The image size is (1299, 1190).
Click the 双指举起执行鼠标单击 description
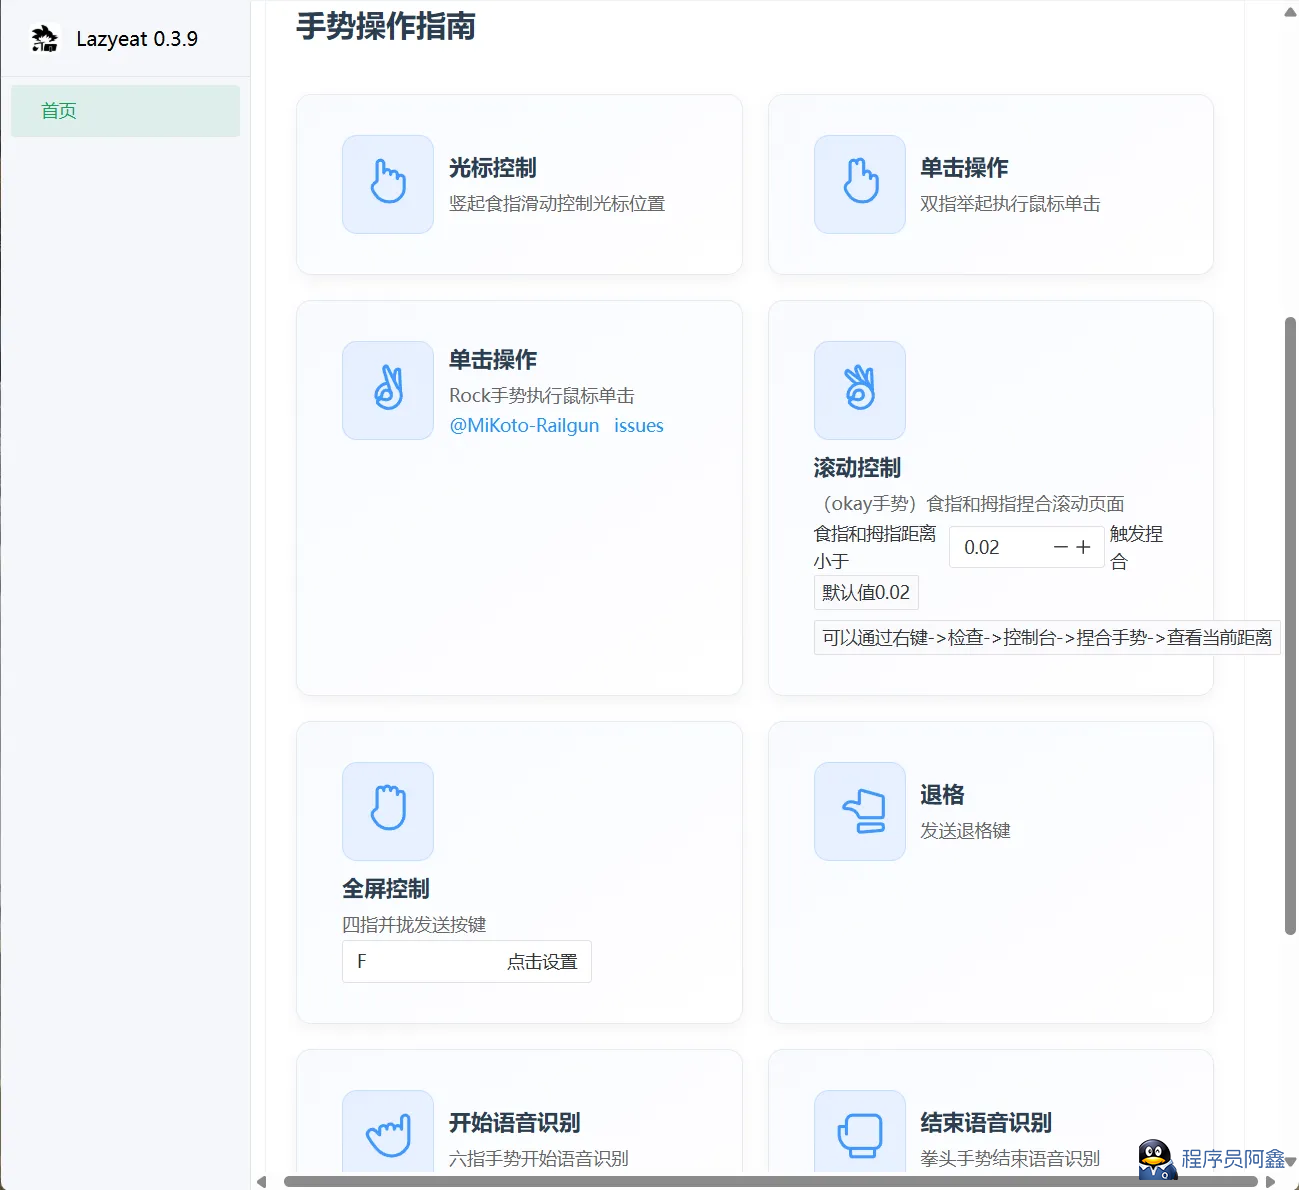coord(1010,203)
